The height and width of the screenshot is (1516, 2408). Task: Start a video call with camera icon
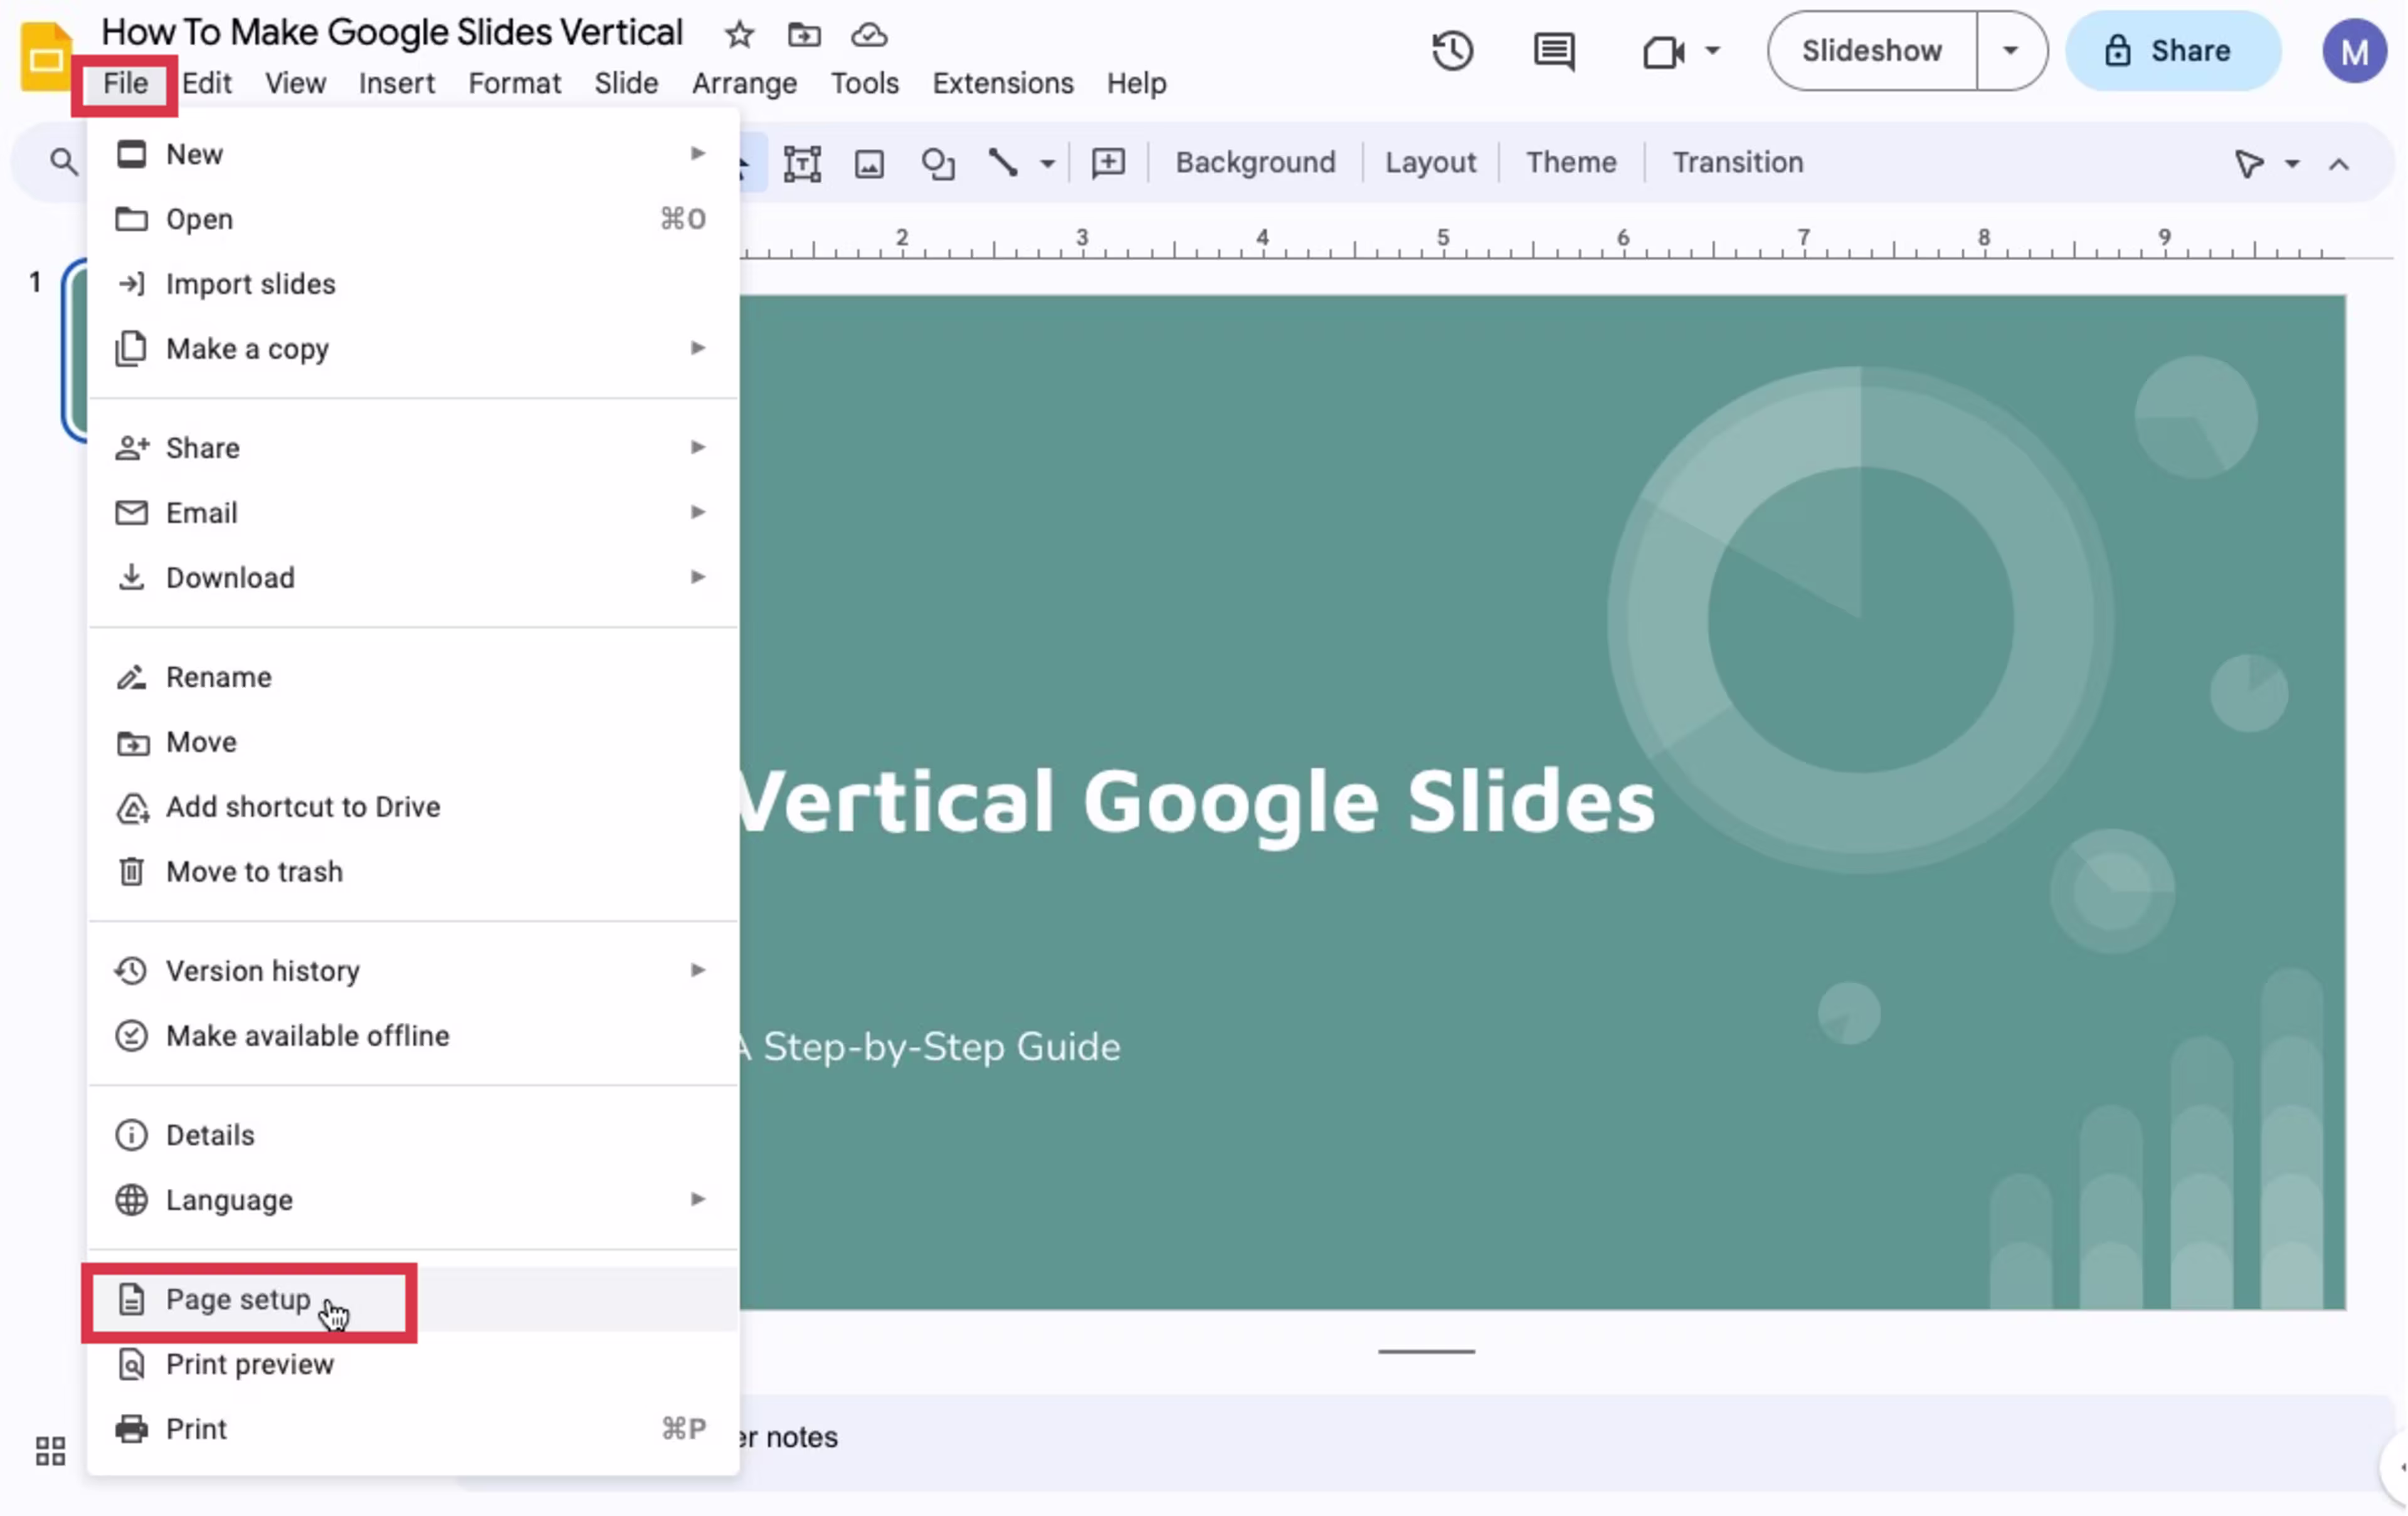click(1664, 51)
